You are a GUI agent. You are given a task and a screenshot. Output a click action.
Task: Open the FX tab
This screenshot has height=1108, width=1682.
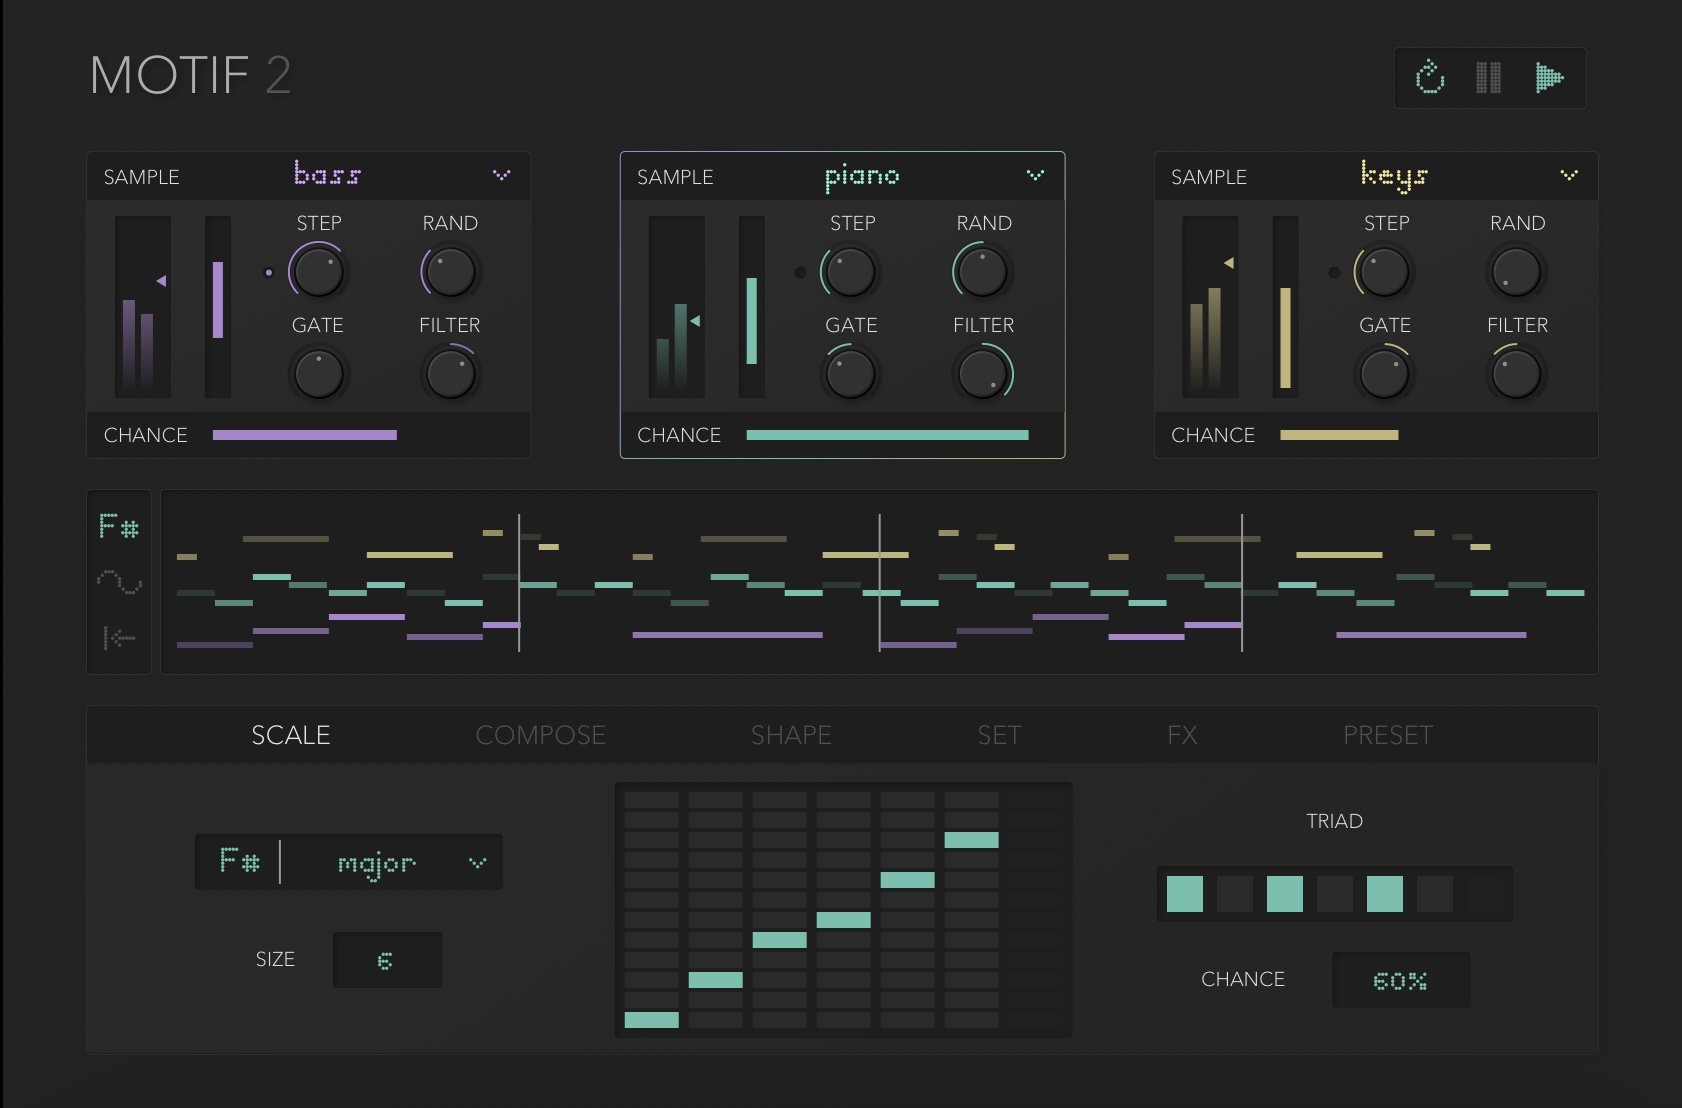[x=1183, y=734]
